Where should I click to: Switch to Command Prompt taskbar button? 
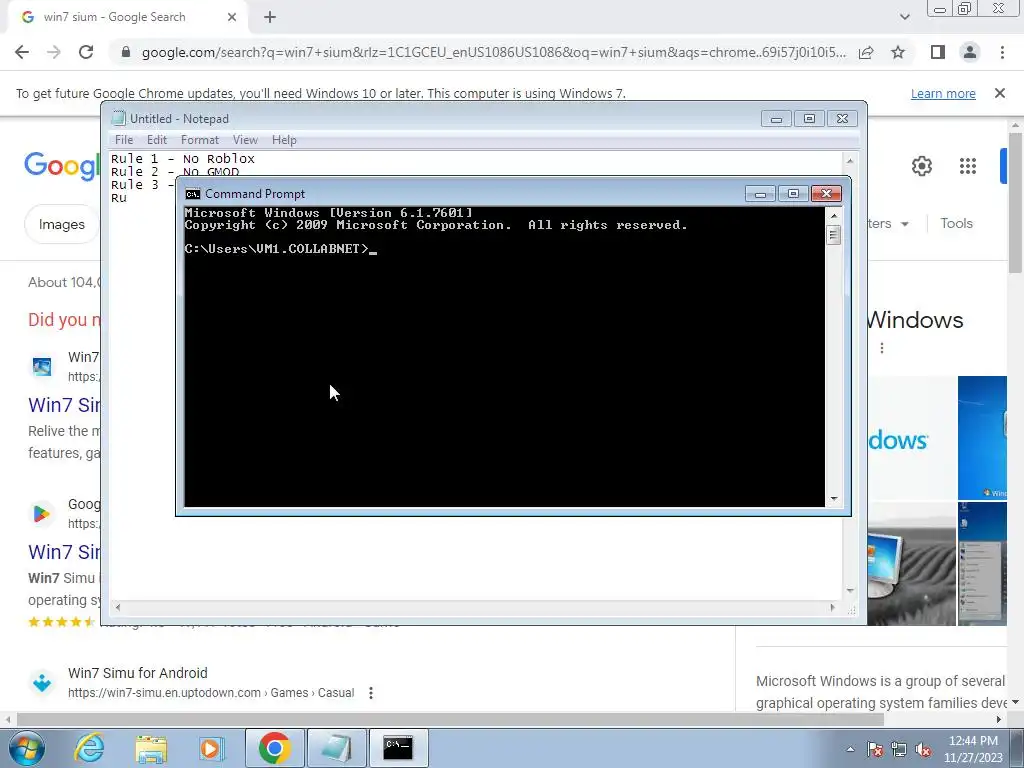tap(398, 748)
